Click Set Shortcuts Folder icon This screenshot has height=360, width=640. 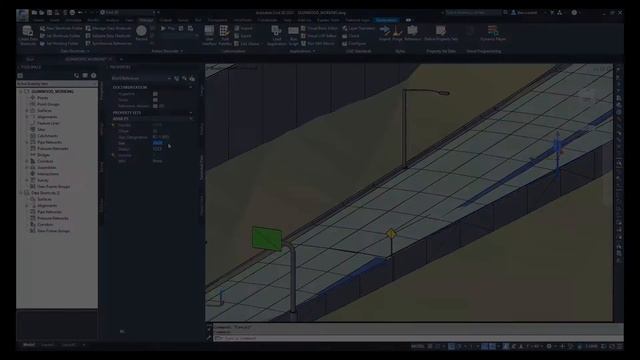[x=42, y=36]
